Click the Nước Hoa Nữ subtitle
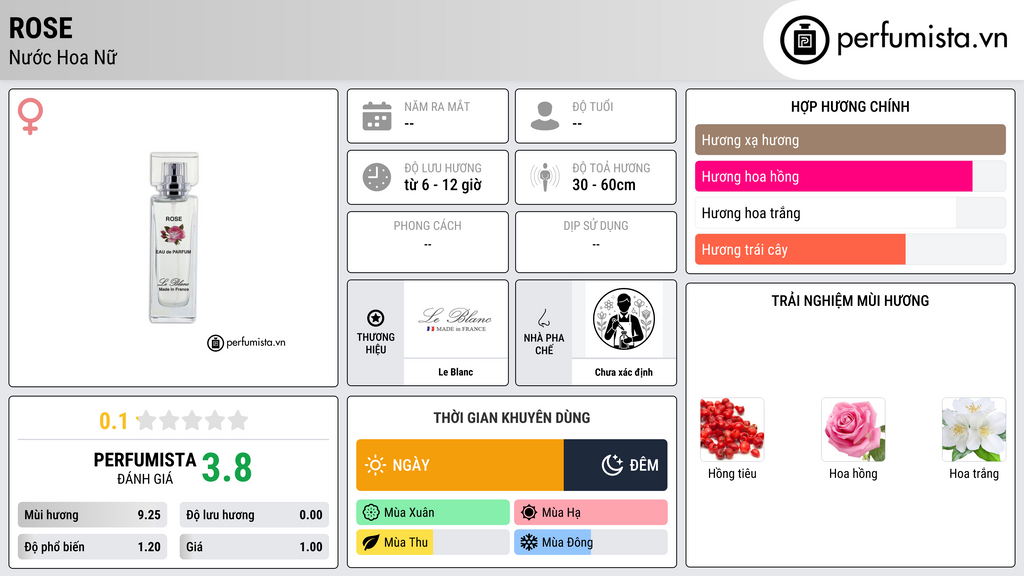The width and height of the screenshot is (1024, 576). click(63, 57)
